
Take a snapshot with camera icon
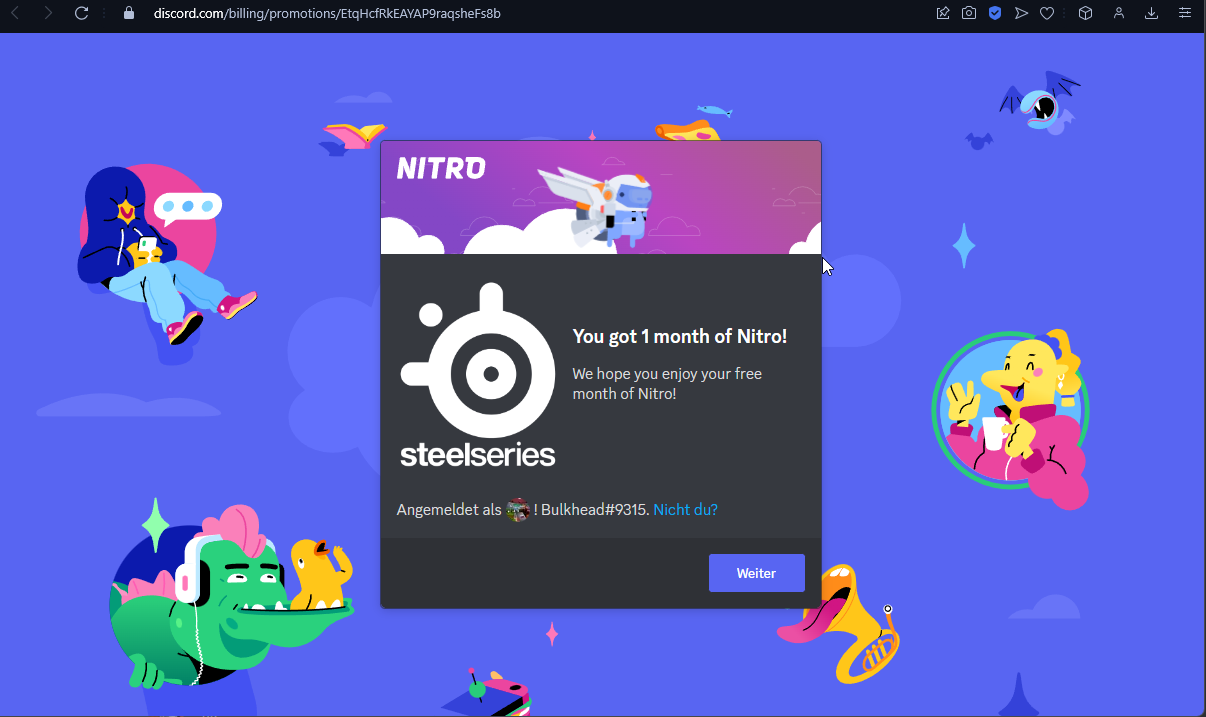tap(968, 13)
